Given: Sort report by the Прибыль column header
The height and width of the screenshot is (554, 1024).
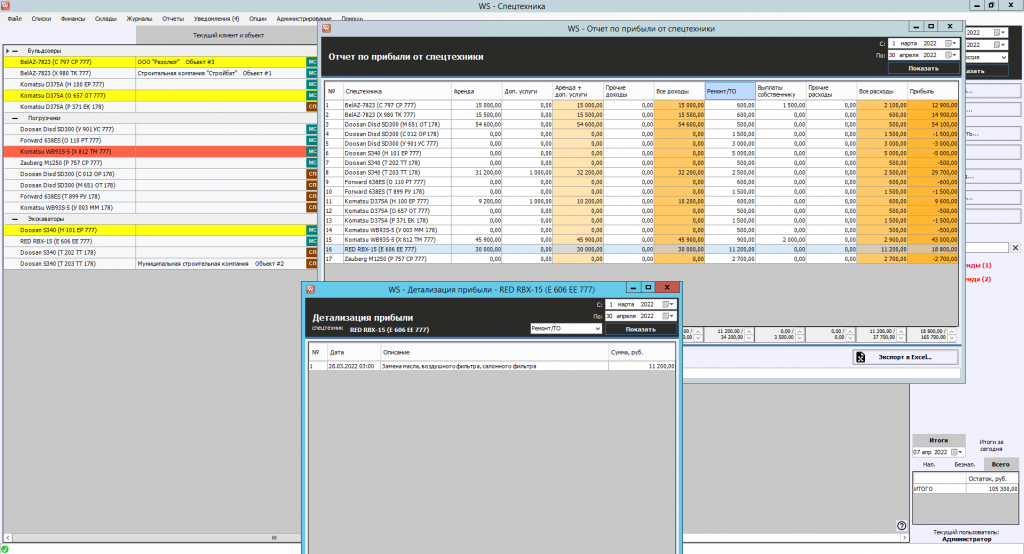Looking at the screenshot, I should point(933,91).
